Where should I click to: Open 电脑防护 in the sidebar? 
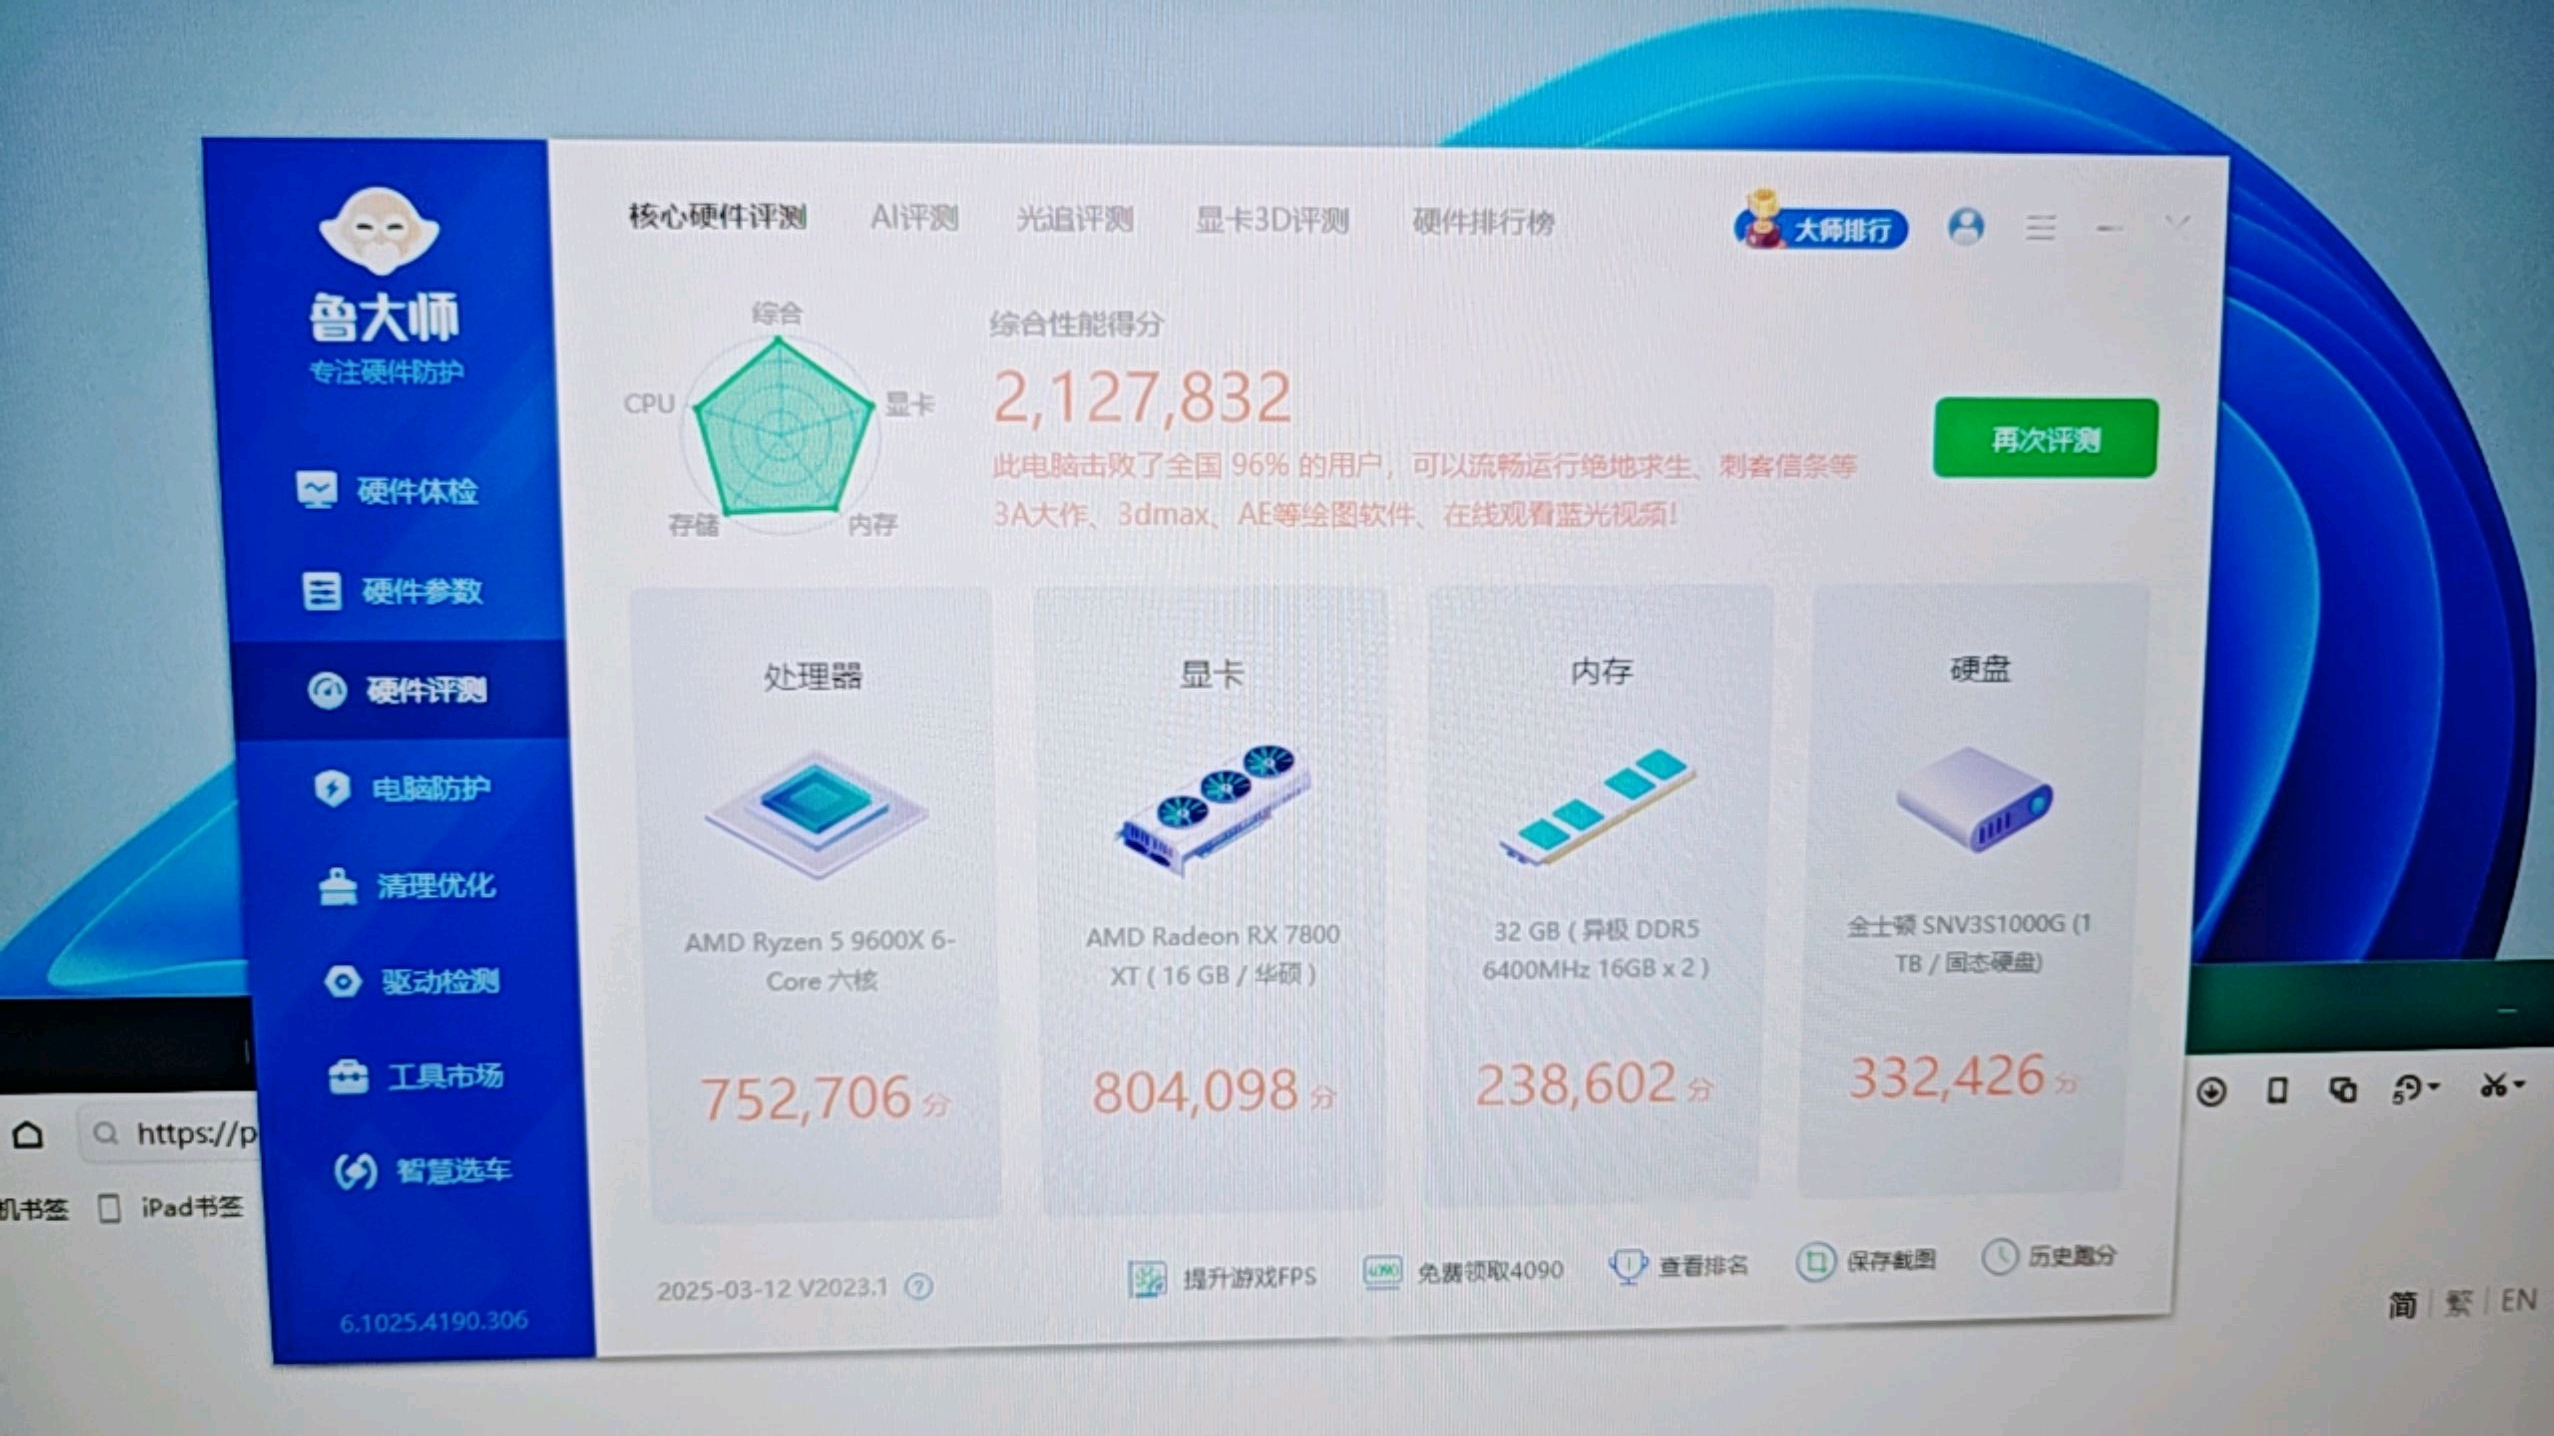click(x=403, y=788)
